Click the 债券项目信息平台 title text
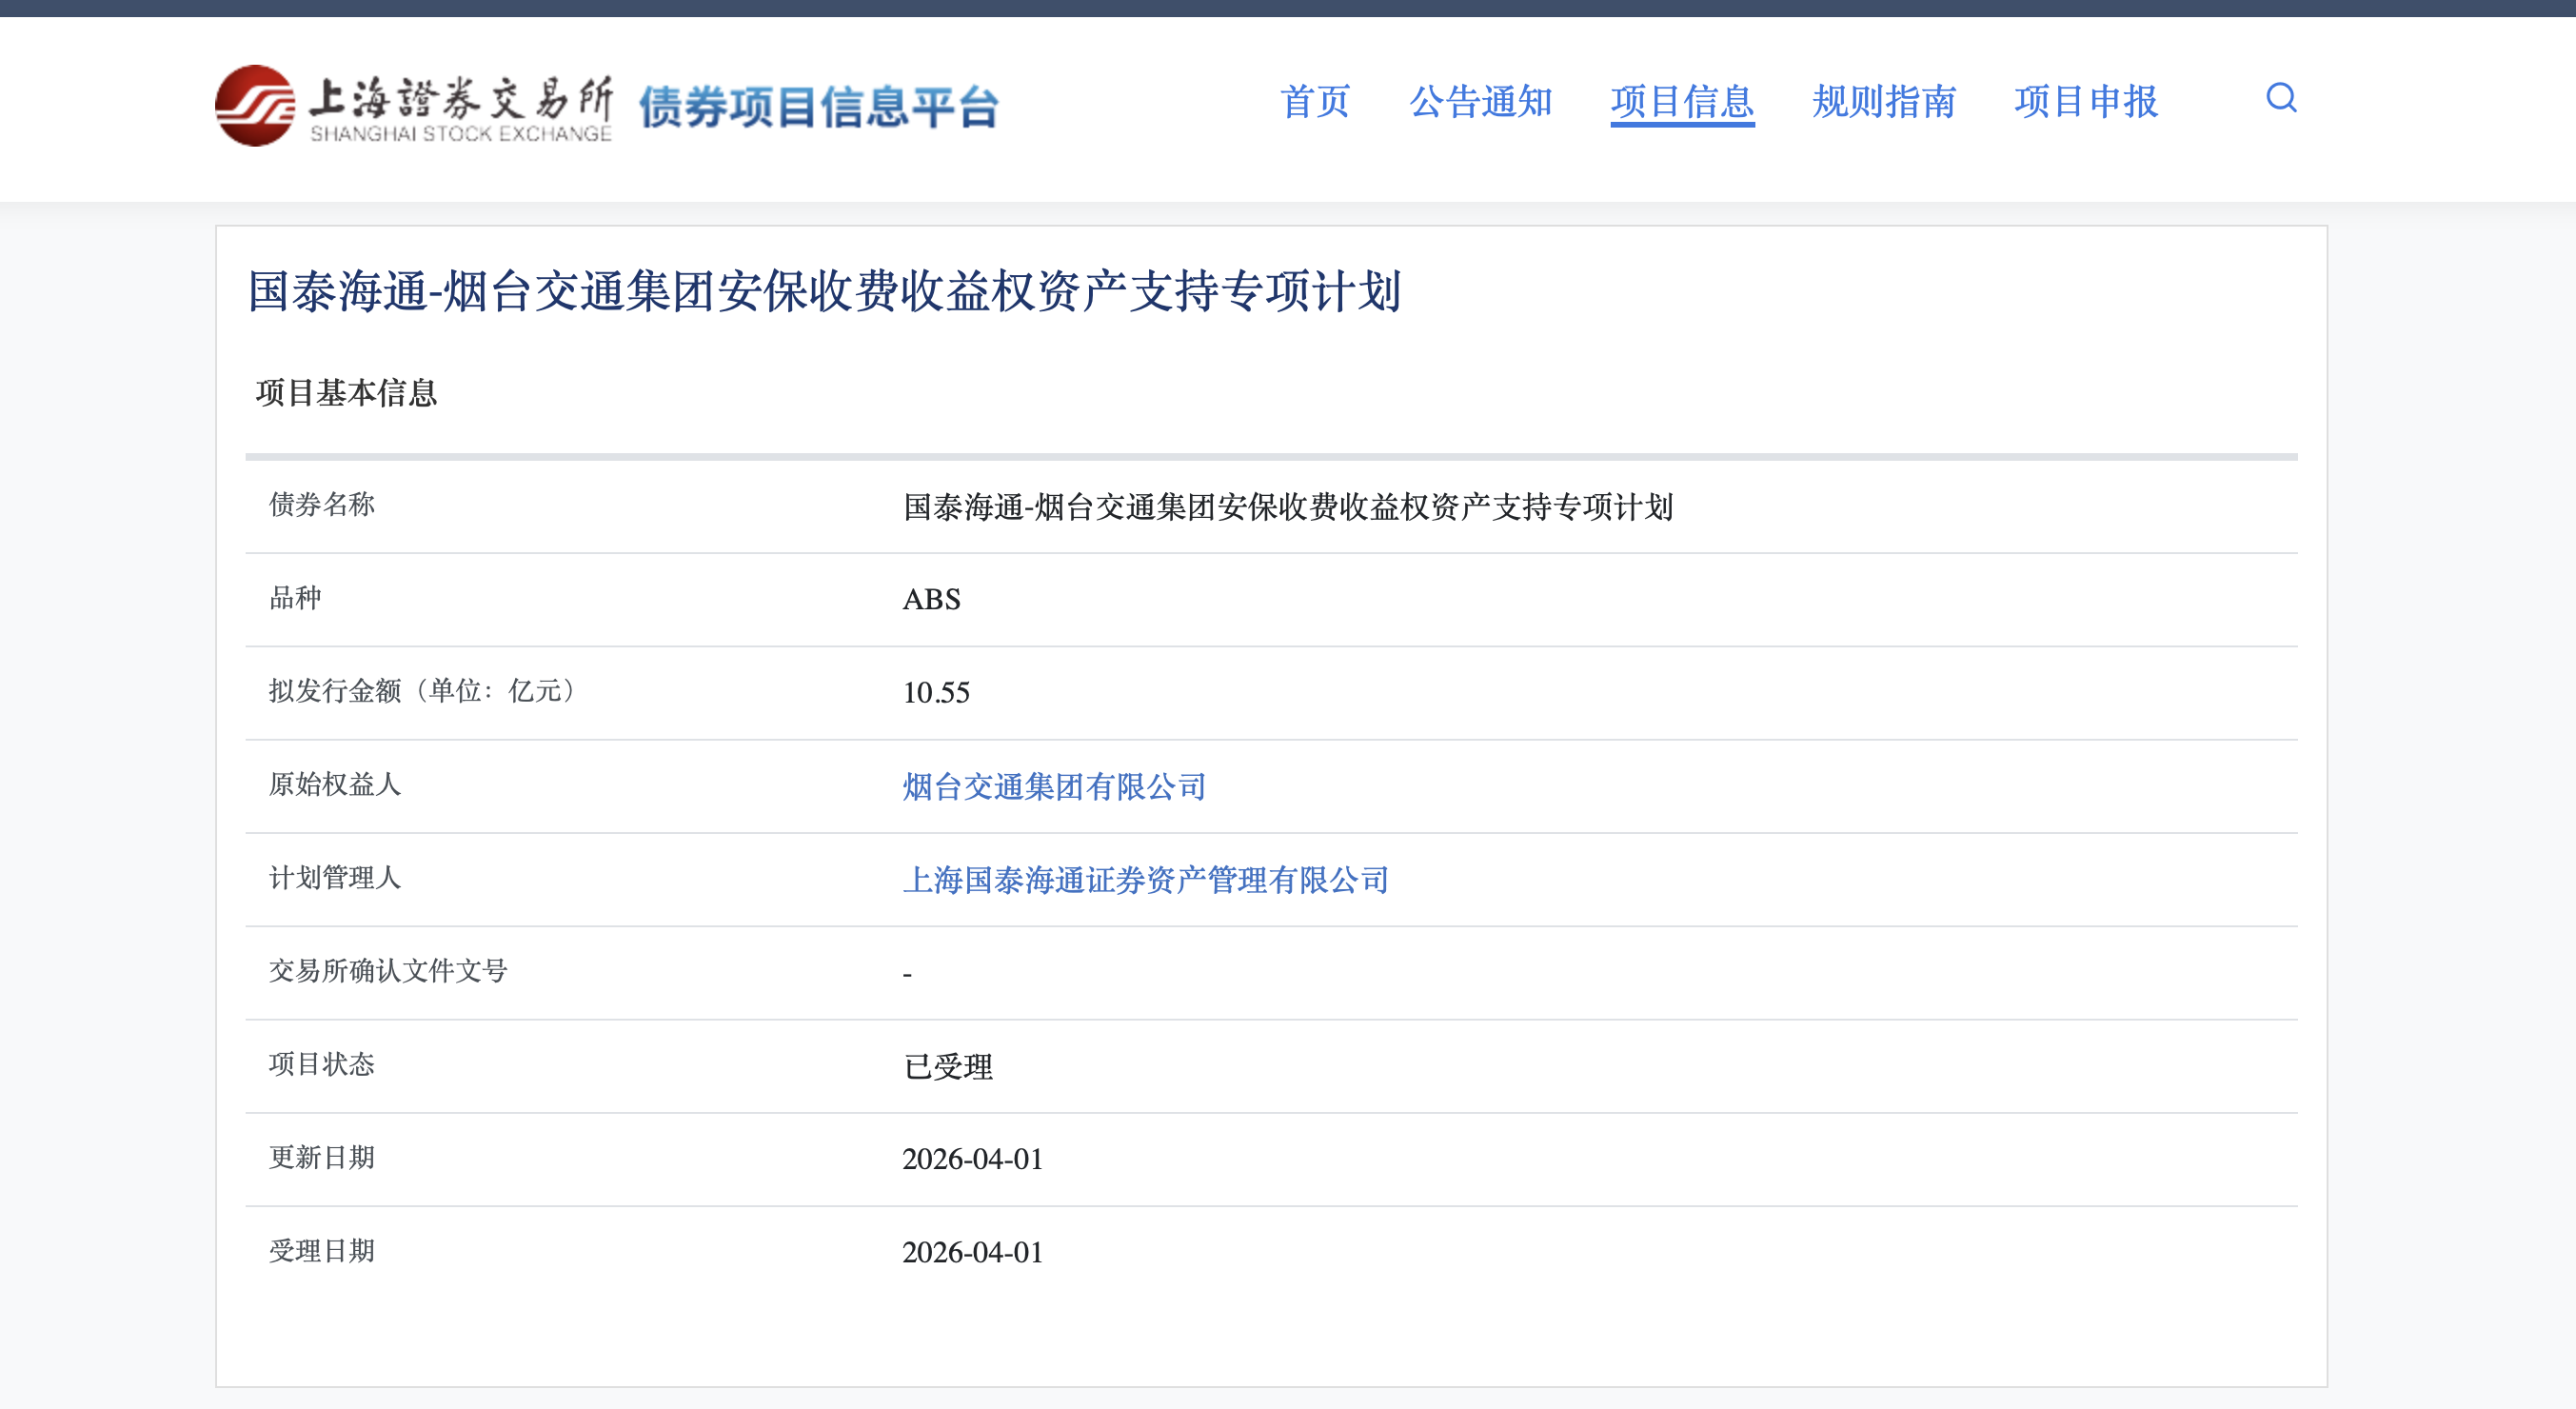The width and height of the screenshot is (2576, 1409). pyautogui.click(x=818, y=108)
